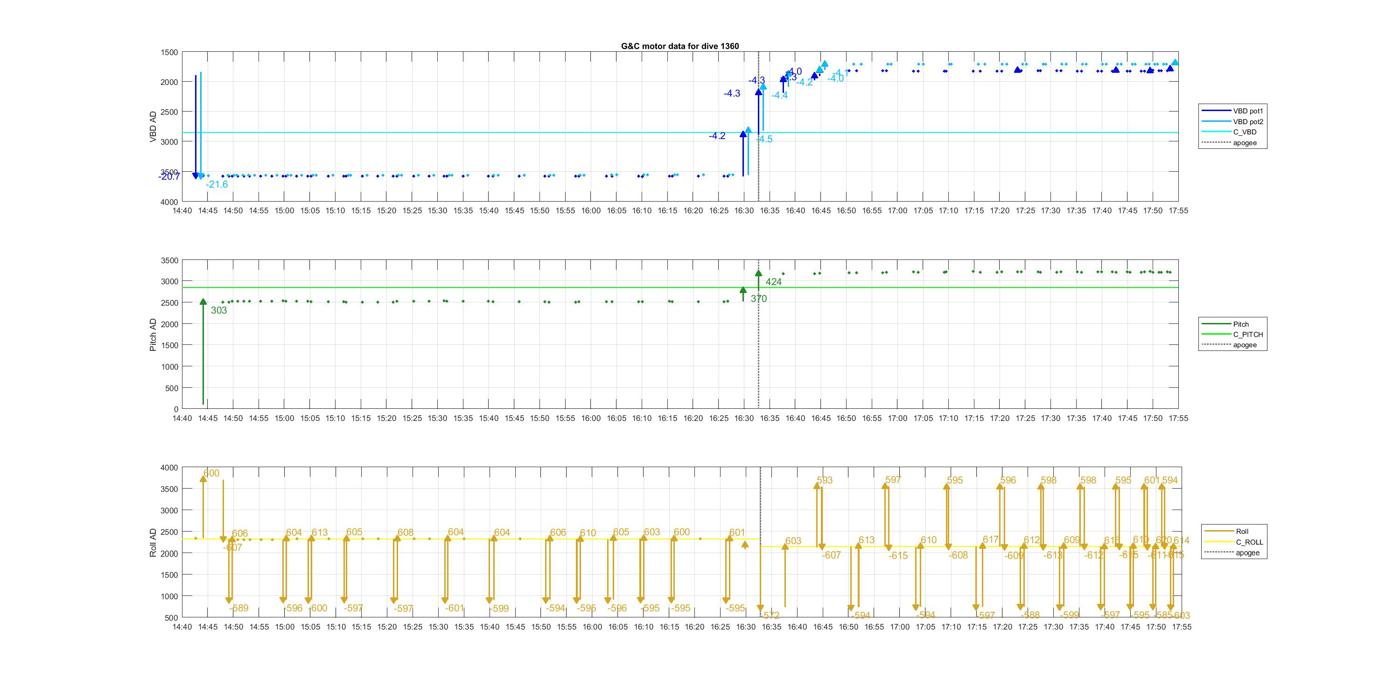Click the "572" roll label at apogee
Viewport: 1400px width, 693px height.
click(x=771, y=616)
